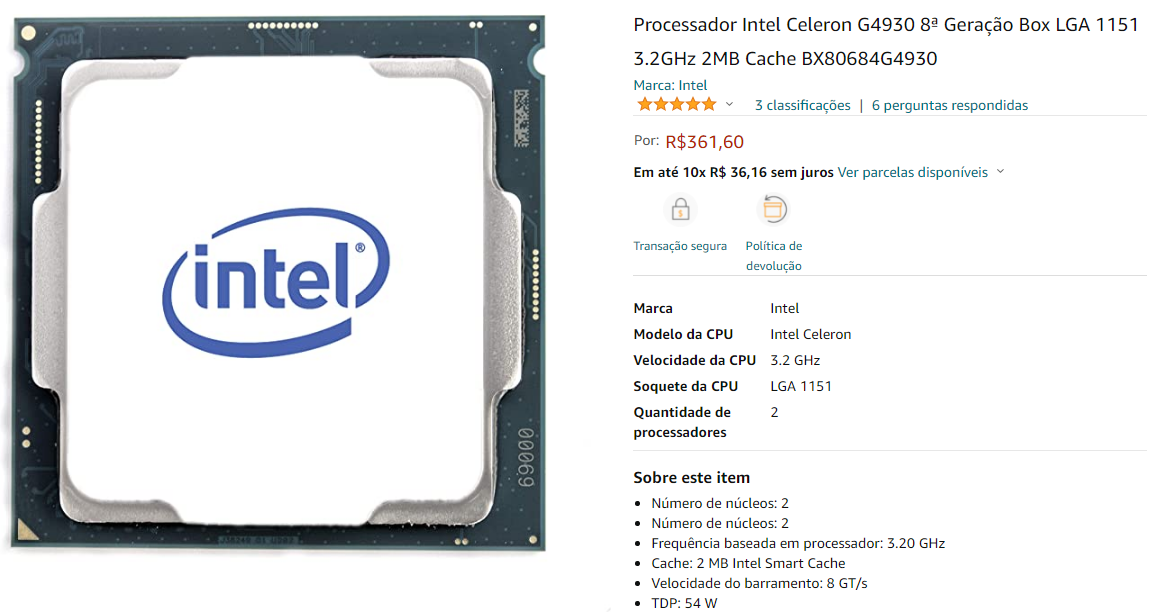Click the TDP: 54 W bullet item
The width and height of the screenshot is (1156, 612).
click(684, 603)
